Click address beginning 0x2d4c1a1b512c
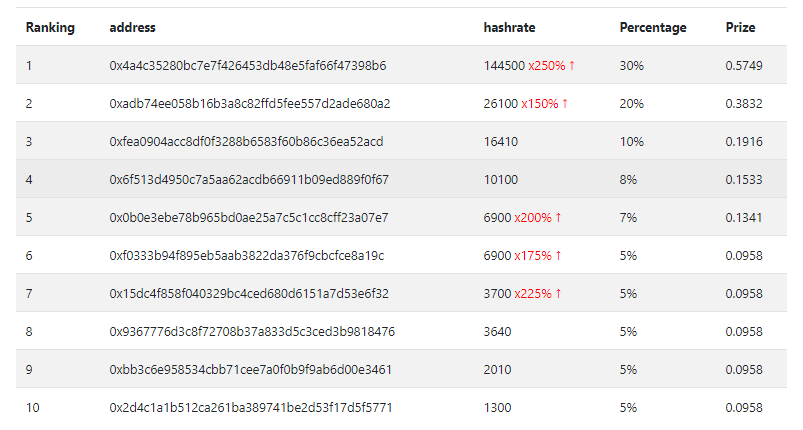Image resolution: width=803 pixels, height=430 pixels. (x=250, y=407)
